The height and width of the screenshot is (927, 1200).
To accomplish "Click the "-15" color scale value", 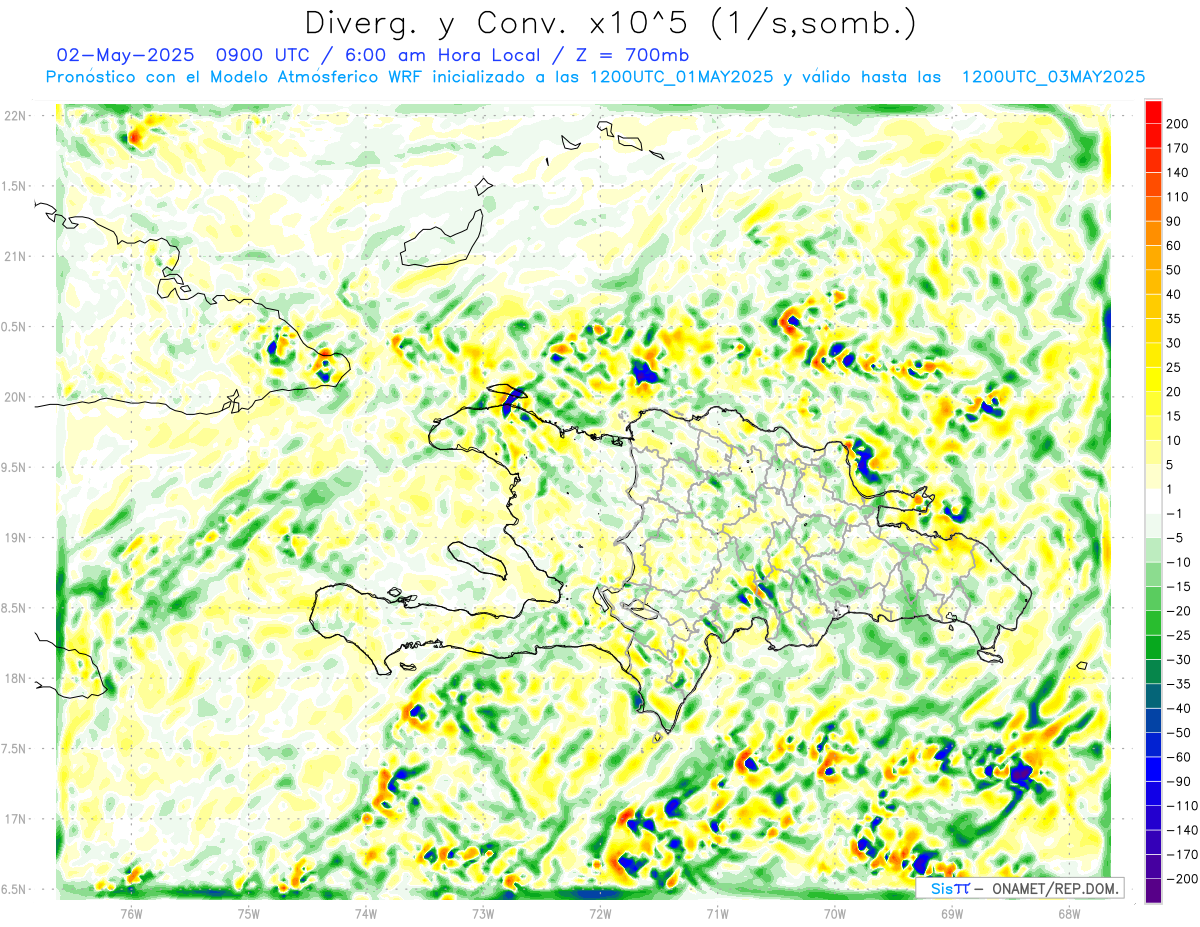I will click(x=1178, y=587).
